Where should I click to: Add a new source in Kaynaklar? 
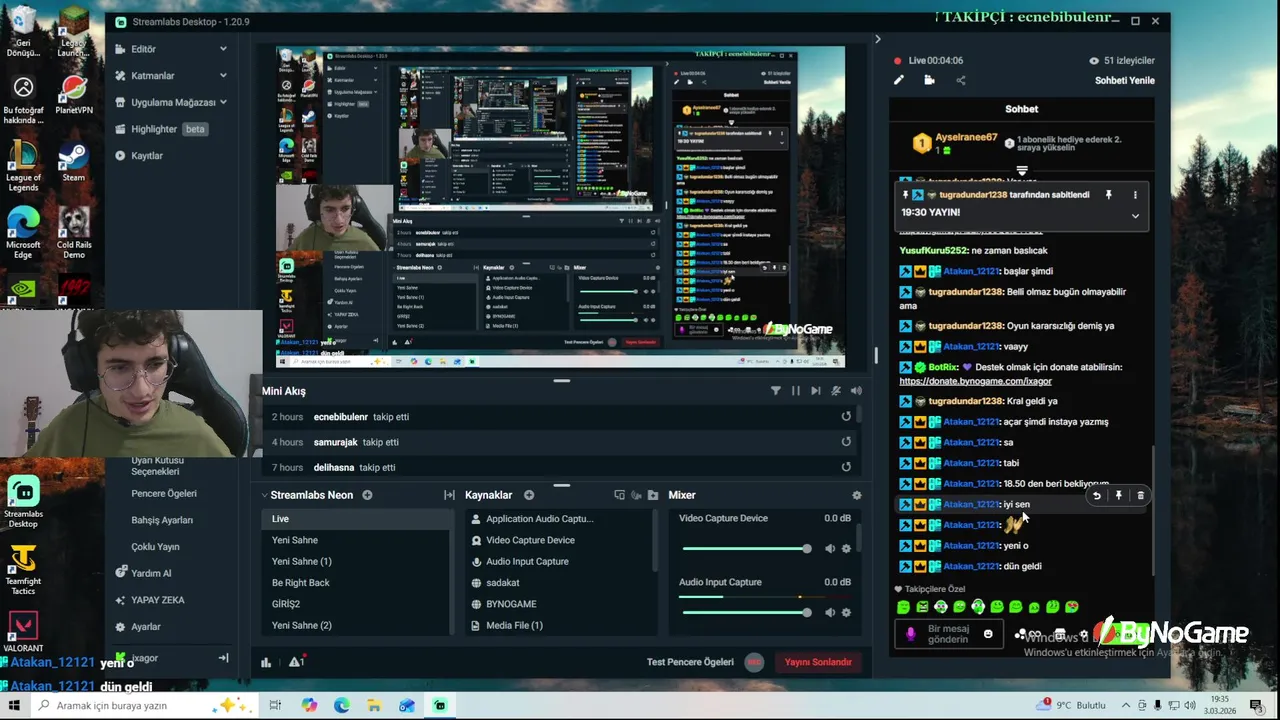(x=529, y=495)
